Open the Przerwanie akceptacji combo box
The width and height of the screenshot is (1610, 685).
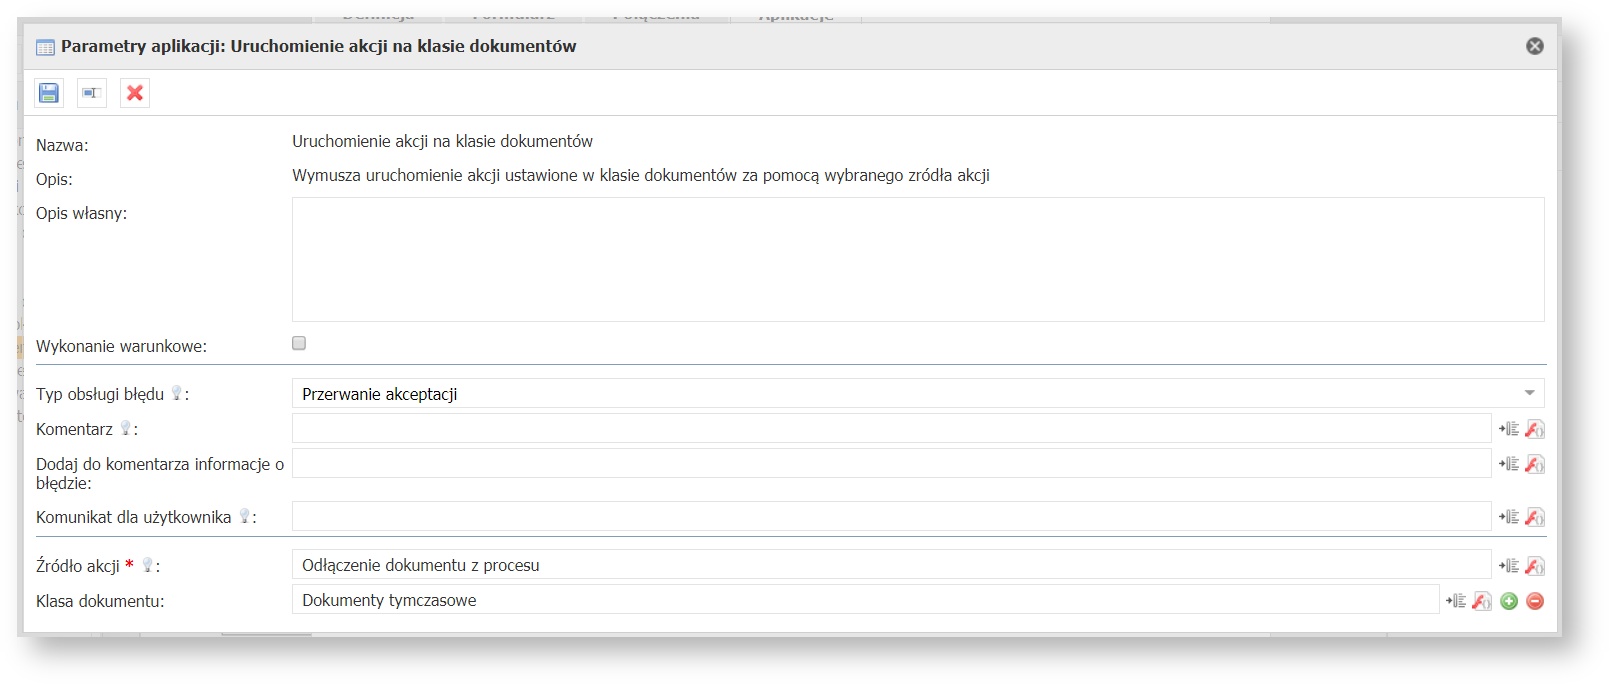tap(900, 393)
